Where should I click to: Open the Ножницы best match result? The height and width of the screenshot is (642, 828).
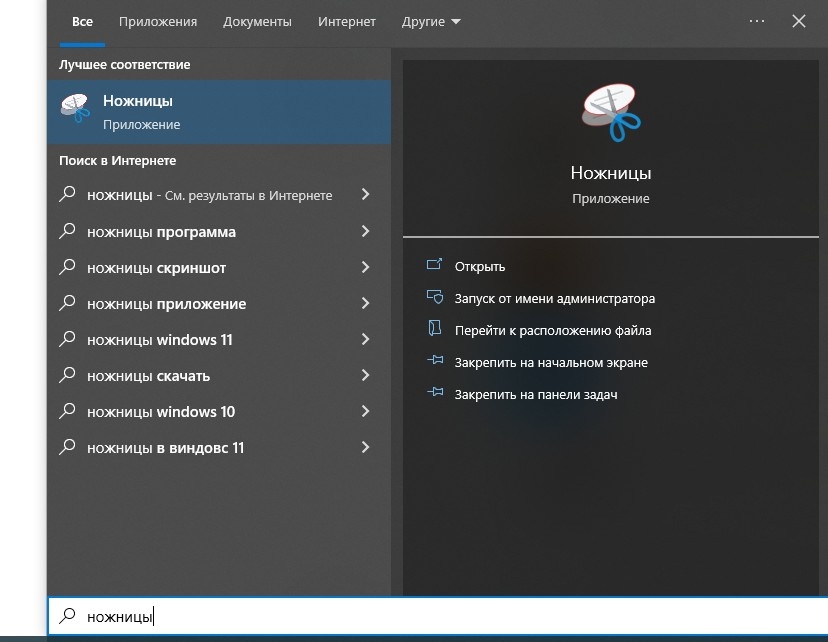click(219, 112)
